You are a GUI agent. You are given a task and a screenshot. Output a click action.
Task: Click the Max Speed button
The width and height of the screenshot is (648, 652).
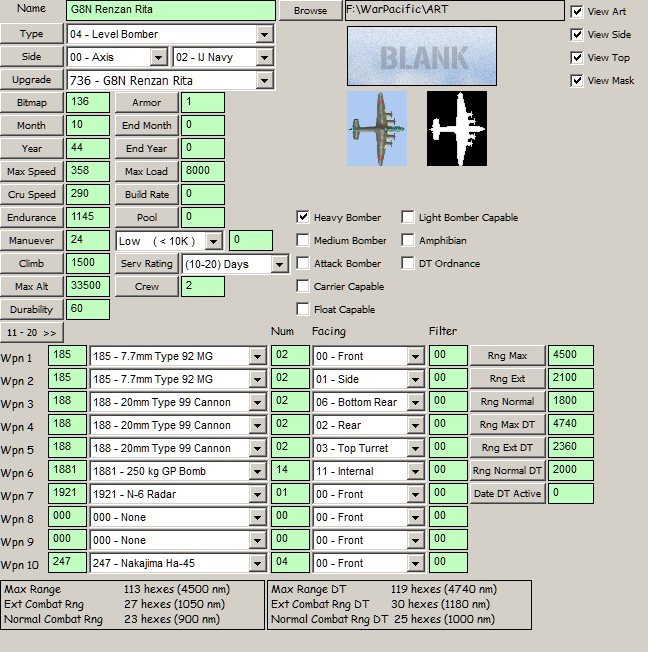click(32, 171)
